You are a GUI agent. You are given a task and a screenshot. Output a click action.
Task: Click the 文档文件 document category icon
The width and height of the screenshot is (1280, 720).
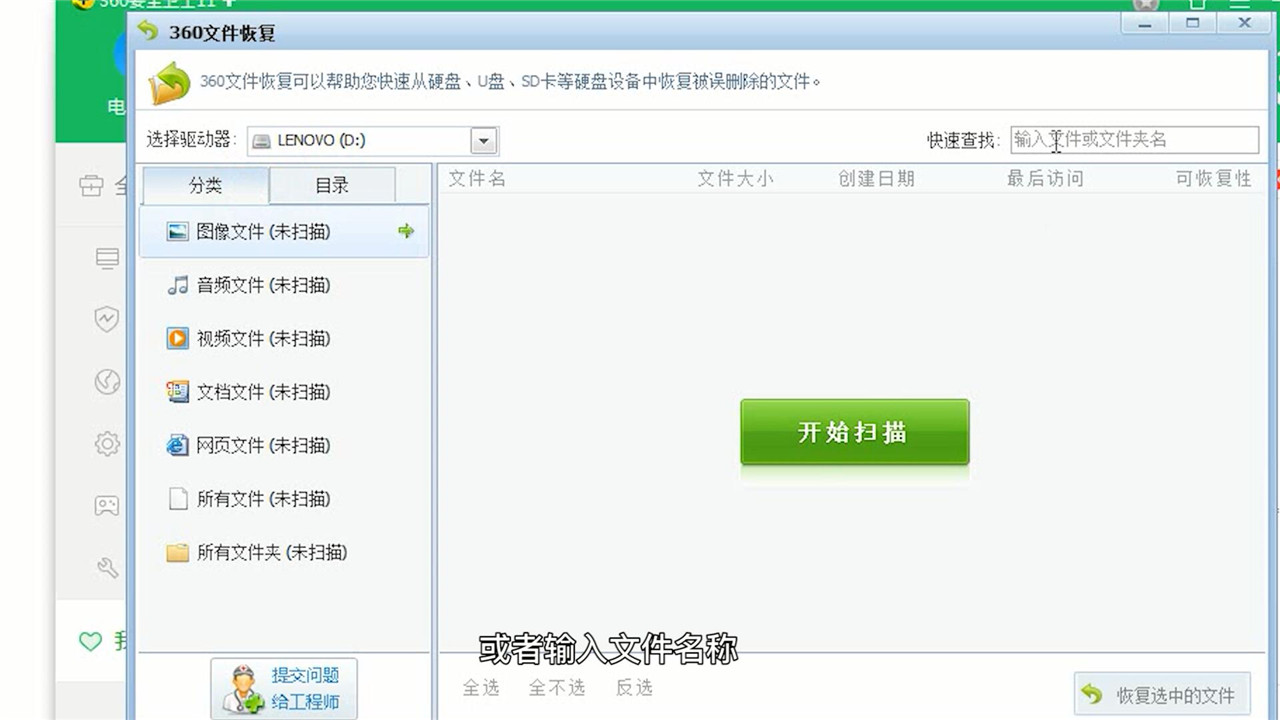(x=178, y=392)
